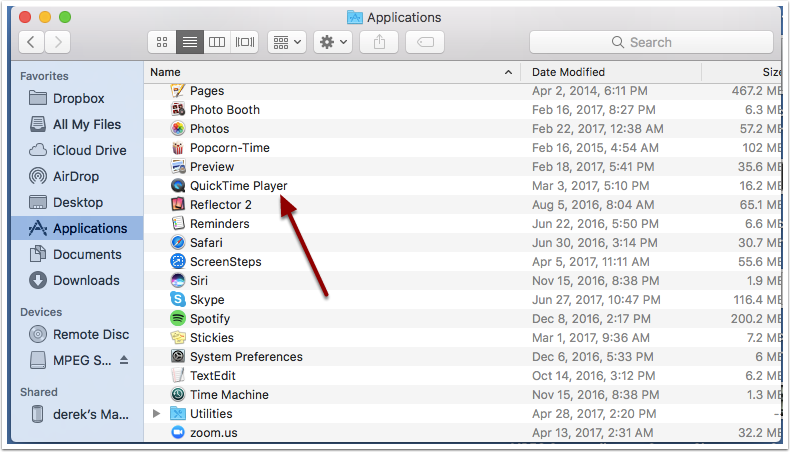Screen dimensions: 790x452
Task: Click the Share toolbar button
Action: pyautogui.click(x=379, y=42)
